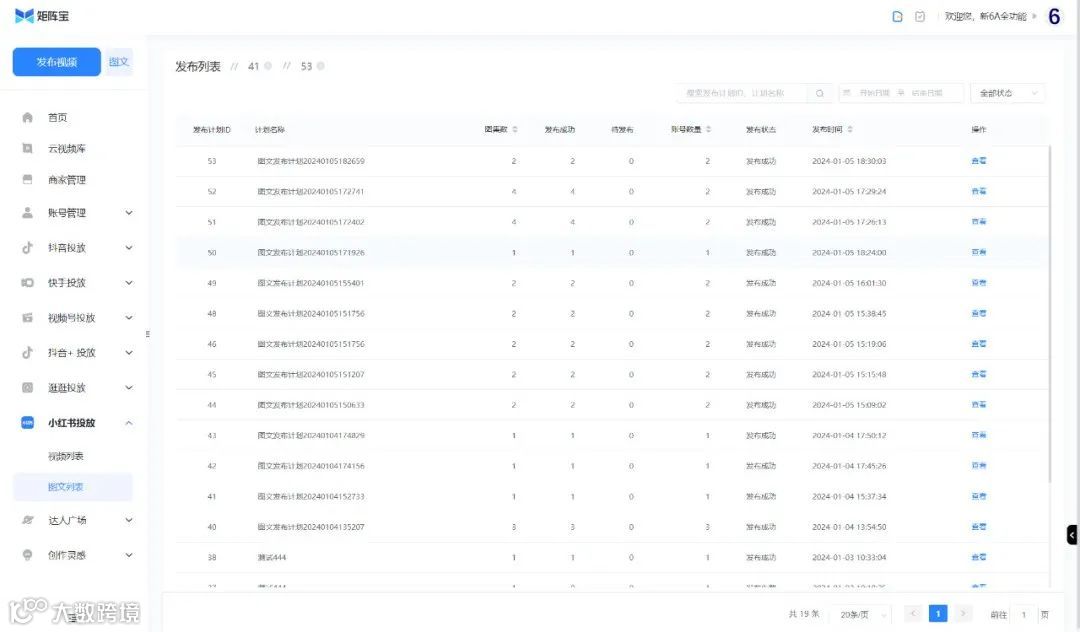Click the plan ID search input field
Viewport: 1080px width, 632px height.
pos(742,94)
